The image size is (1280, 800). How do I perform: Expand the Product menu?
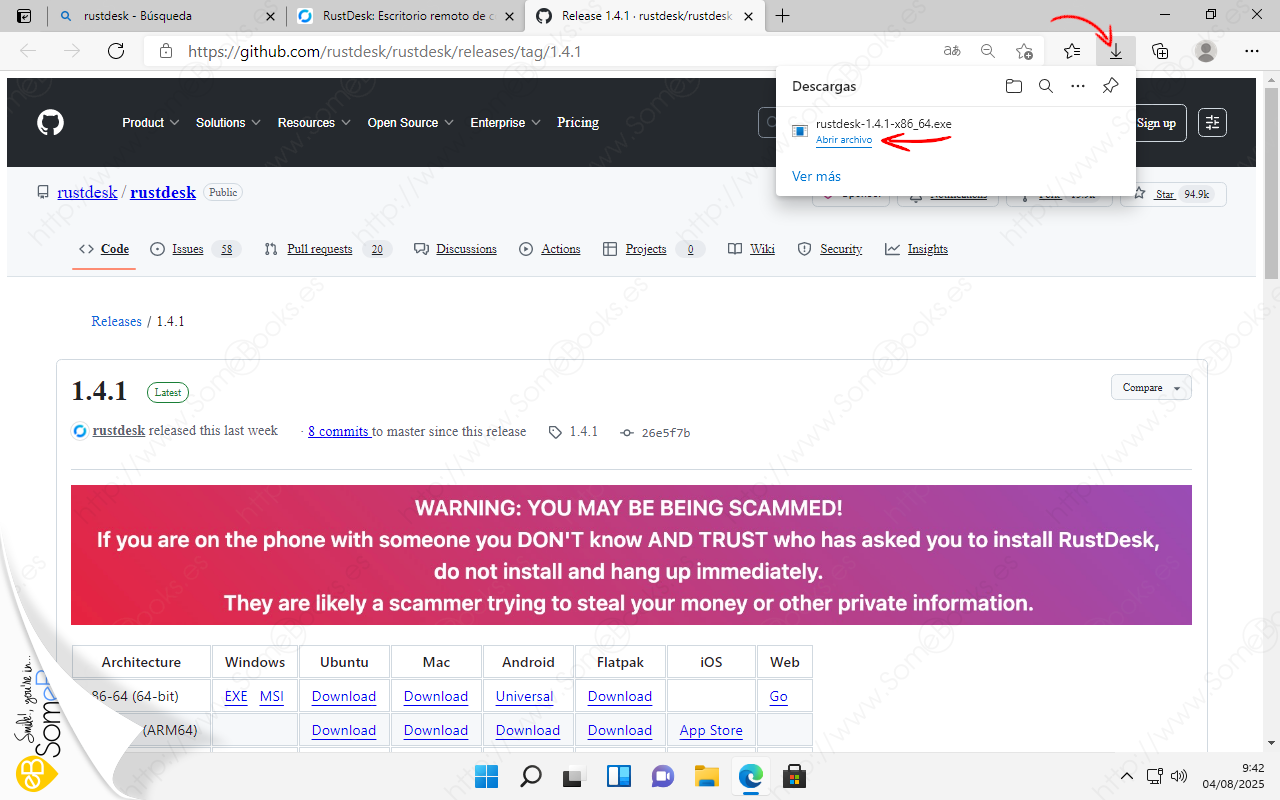[x=151, y=123]
